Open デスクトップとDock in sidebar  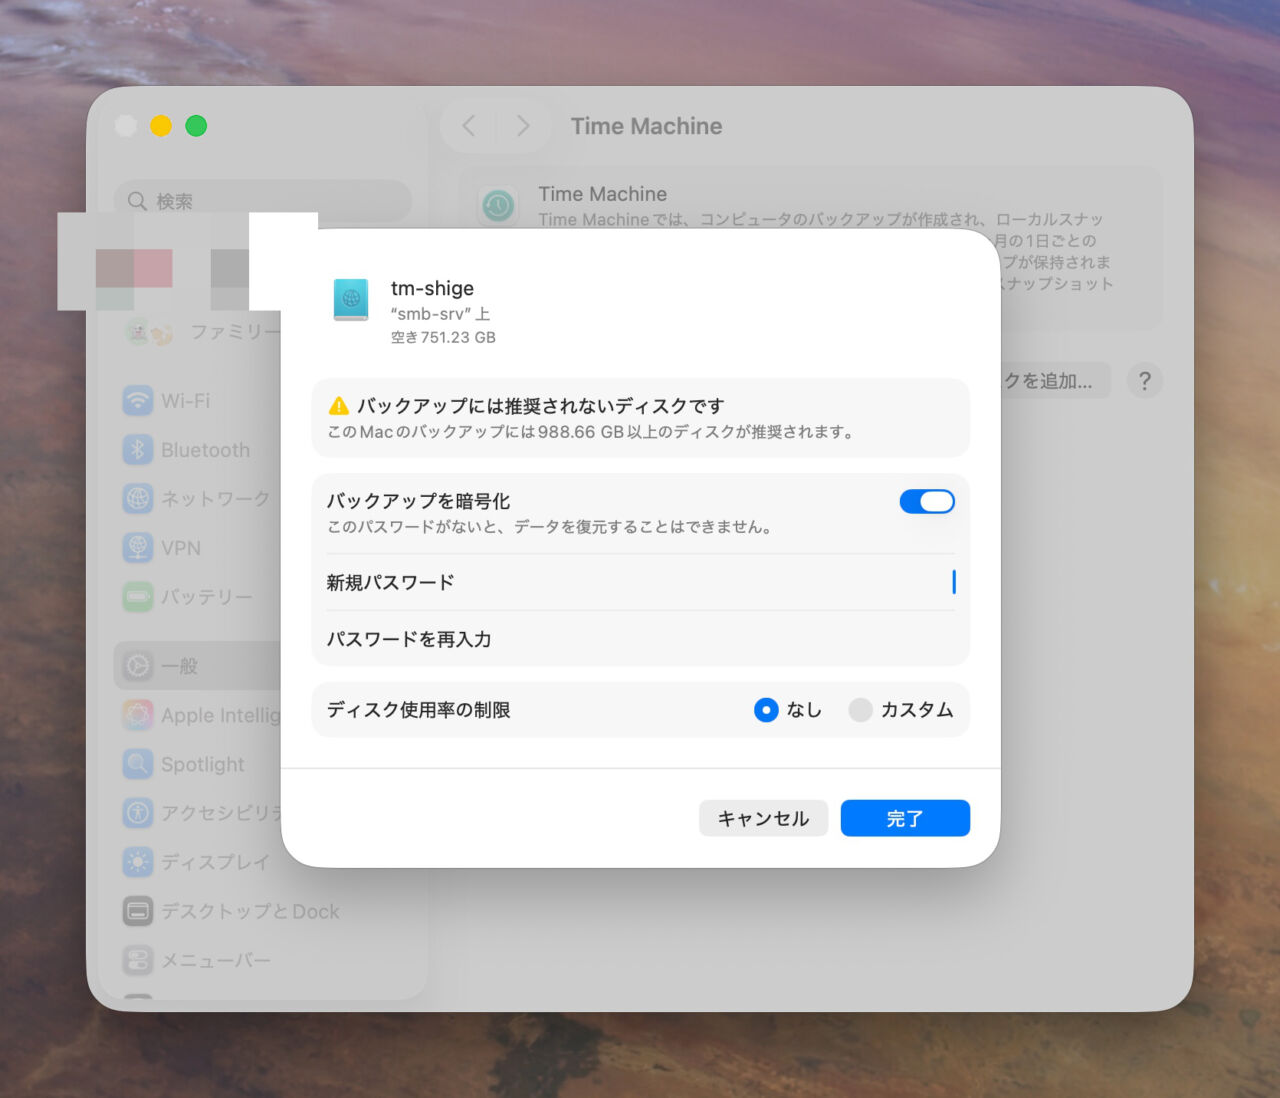231,911
